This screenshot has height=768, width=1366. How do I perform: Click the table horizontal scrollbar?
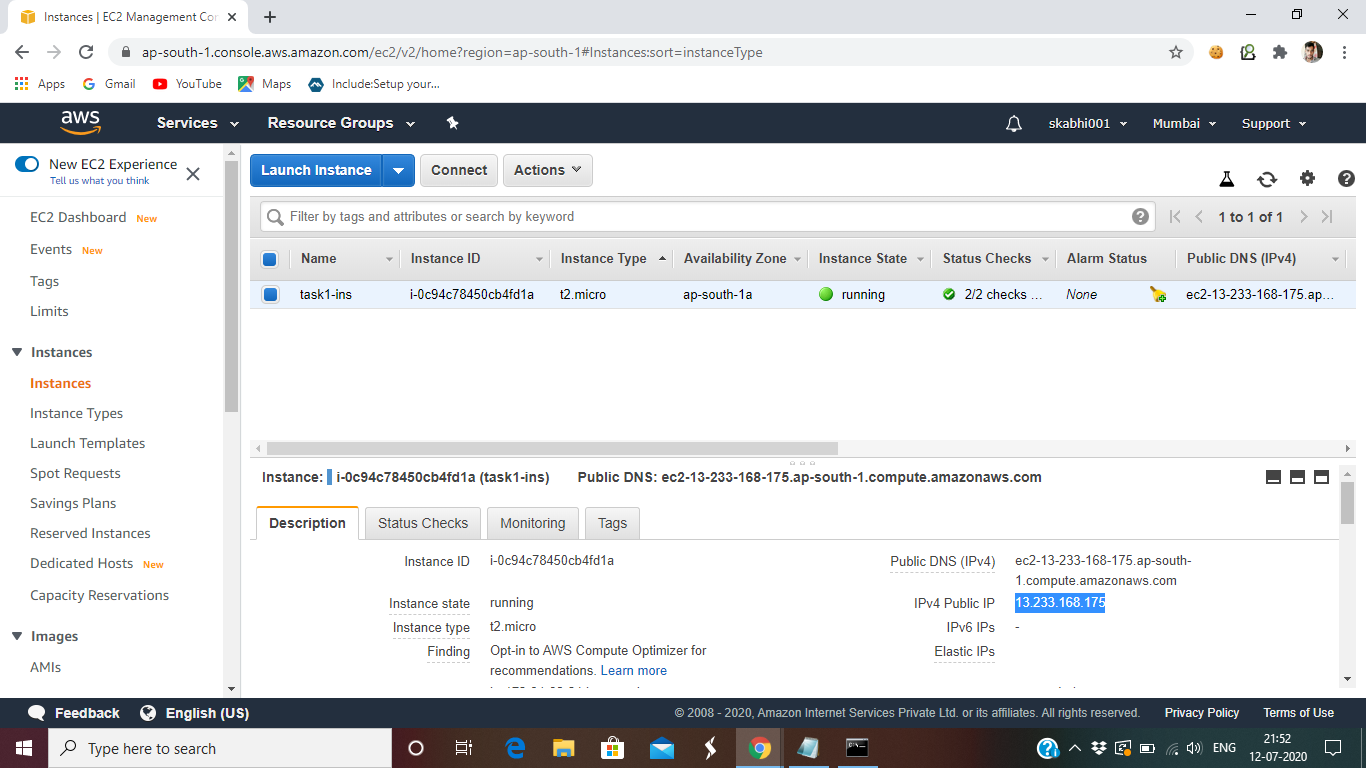click(x=552, y=449)
